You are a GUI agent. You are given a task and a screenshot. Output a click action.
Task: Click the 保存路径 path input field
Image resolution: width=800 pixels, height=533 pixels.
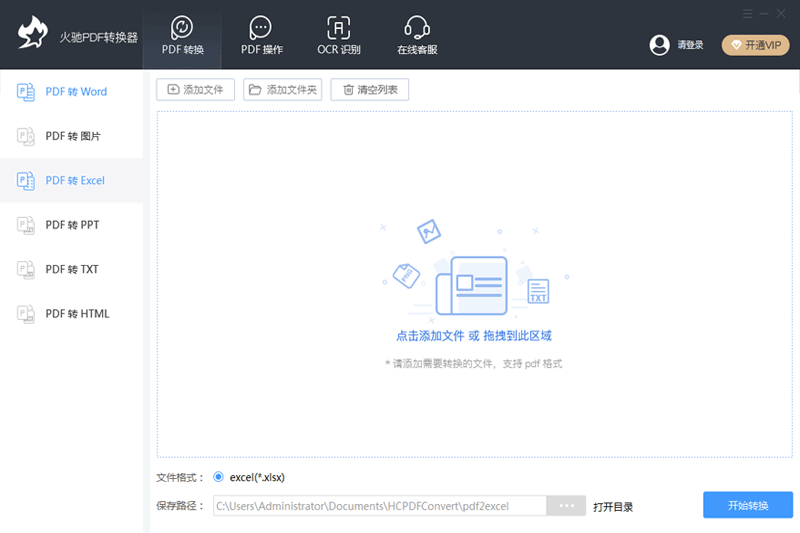point(380,506)
